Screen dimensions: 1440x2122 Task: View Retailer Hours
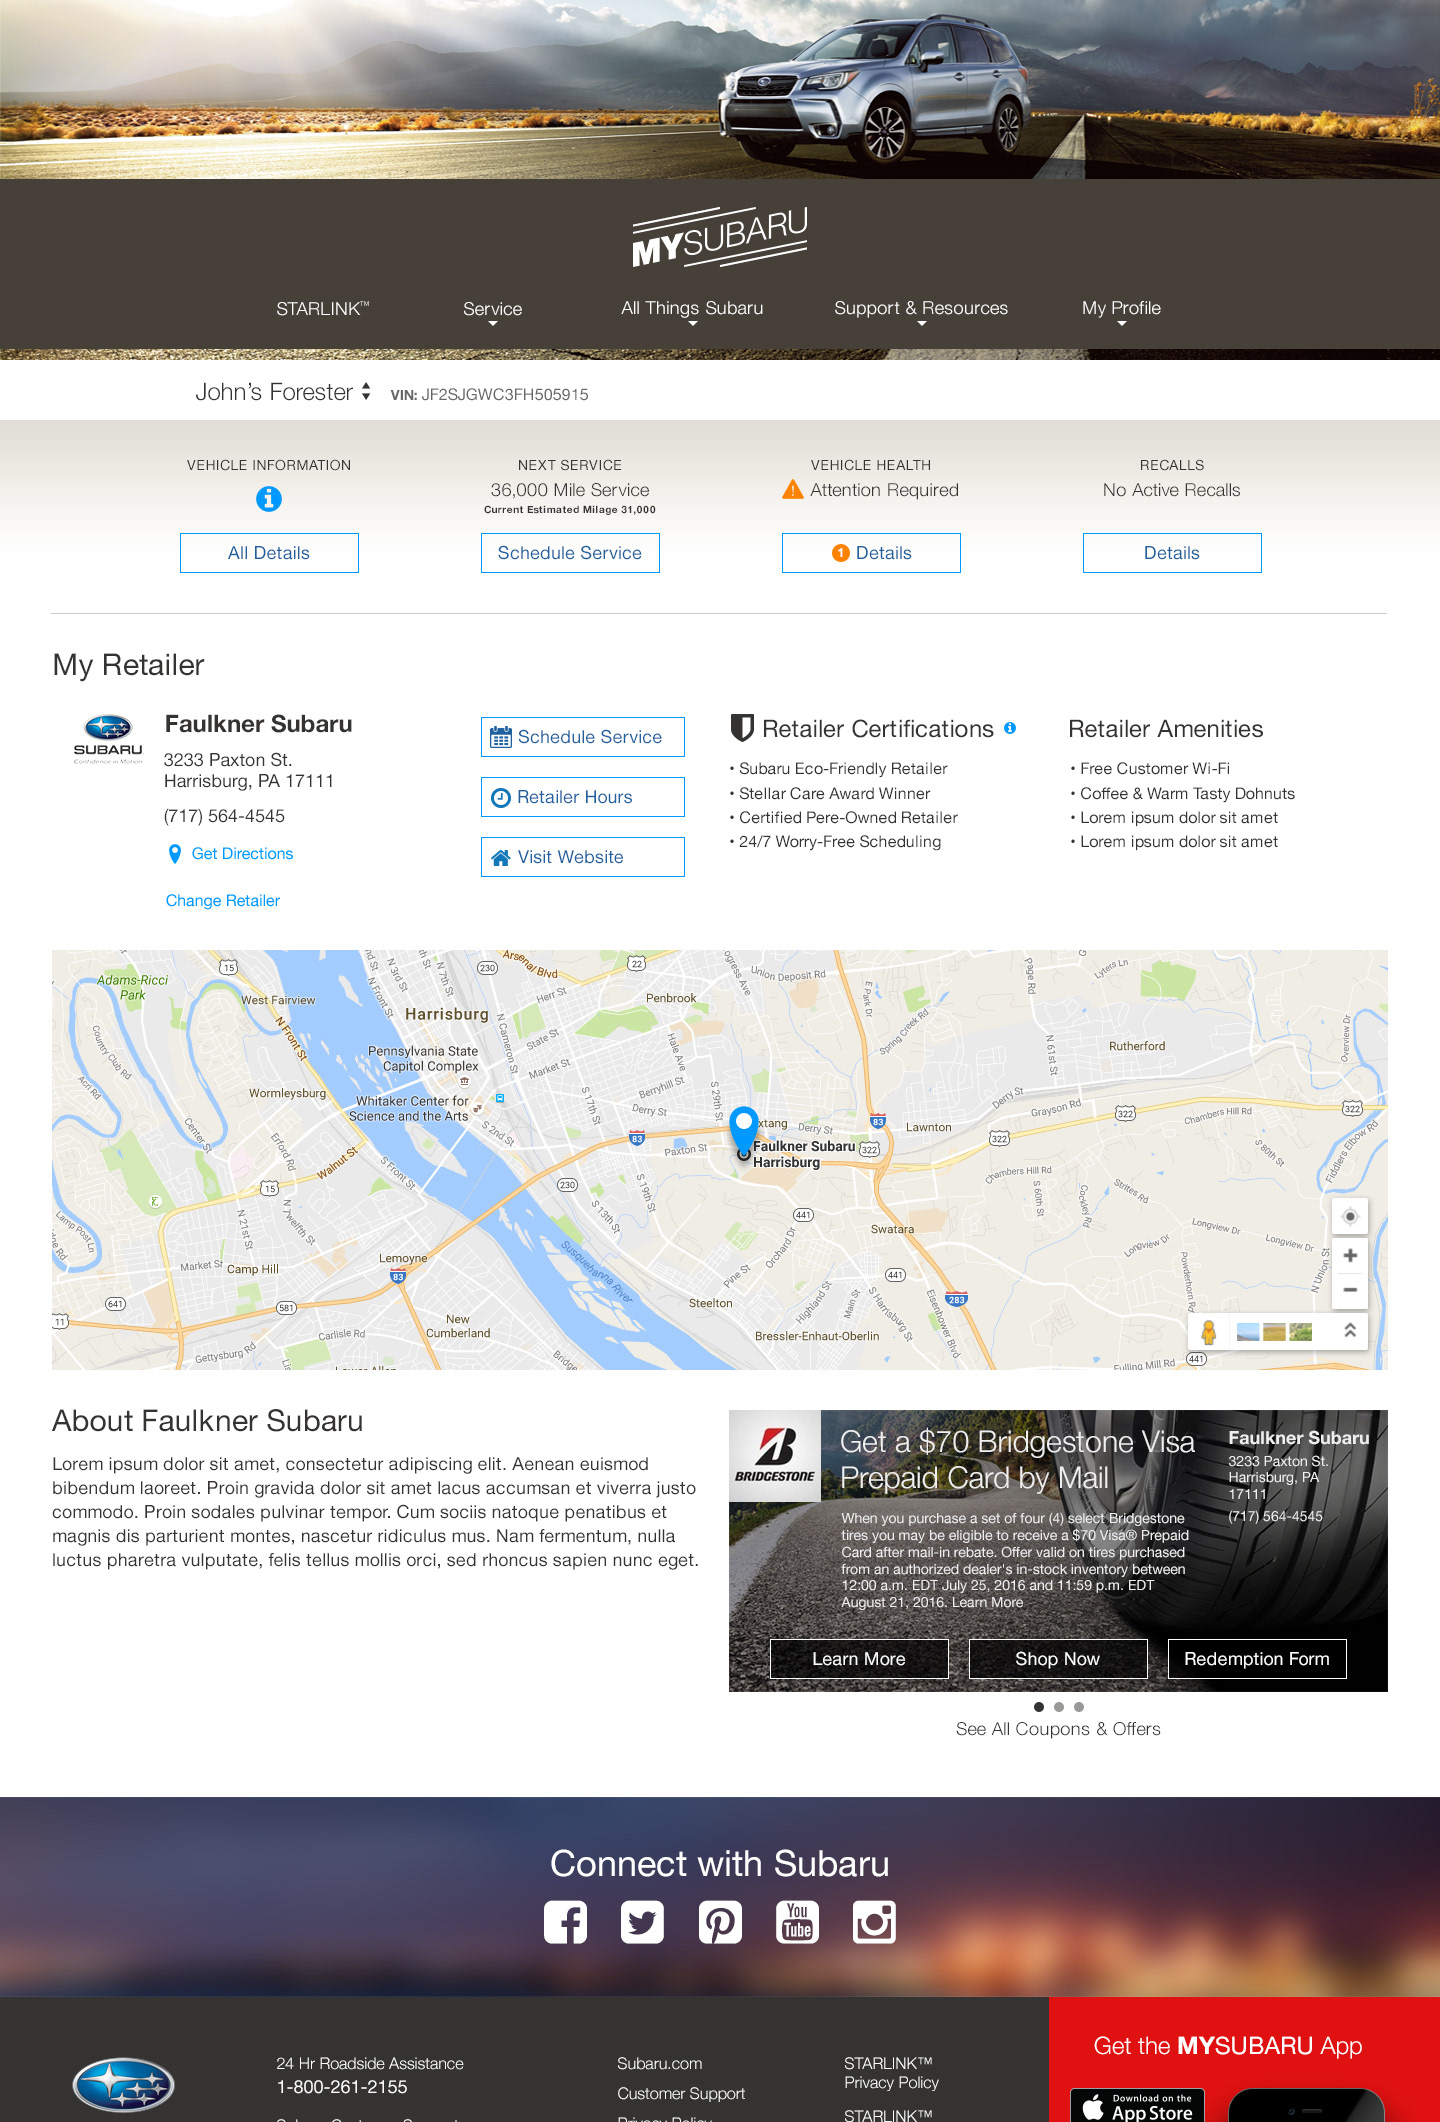(583, 797)
